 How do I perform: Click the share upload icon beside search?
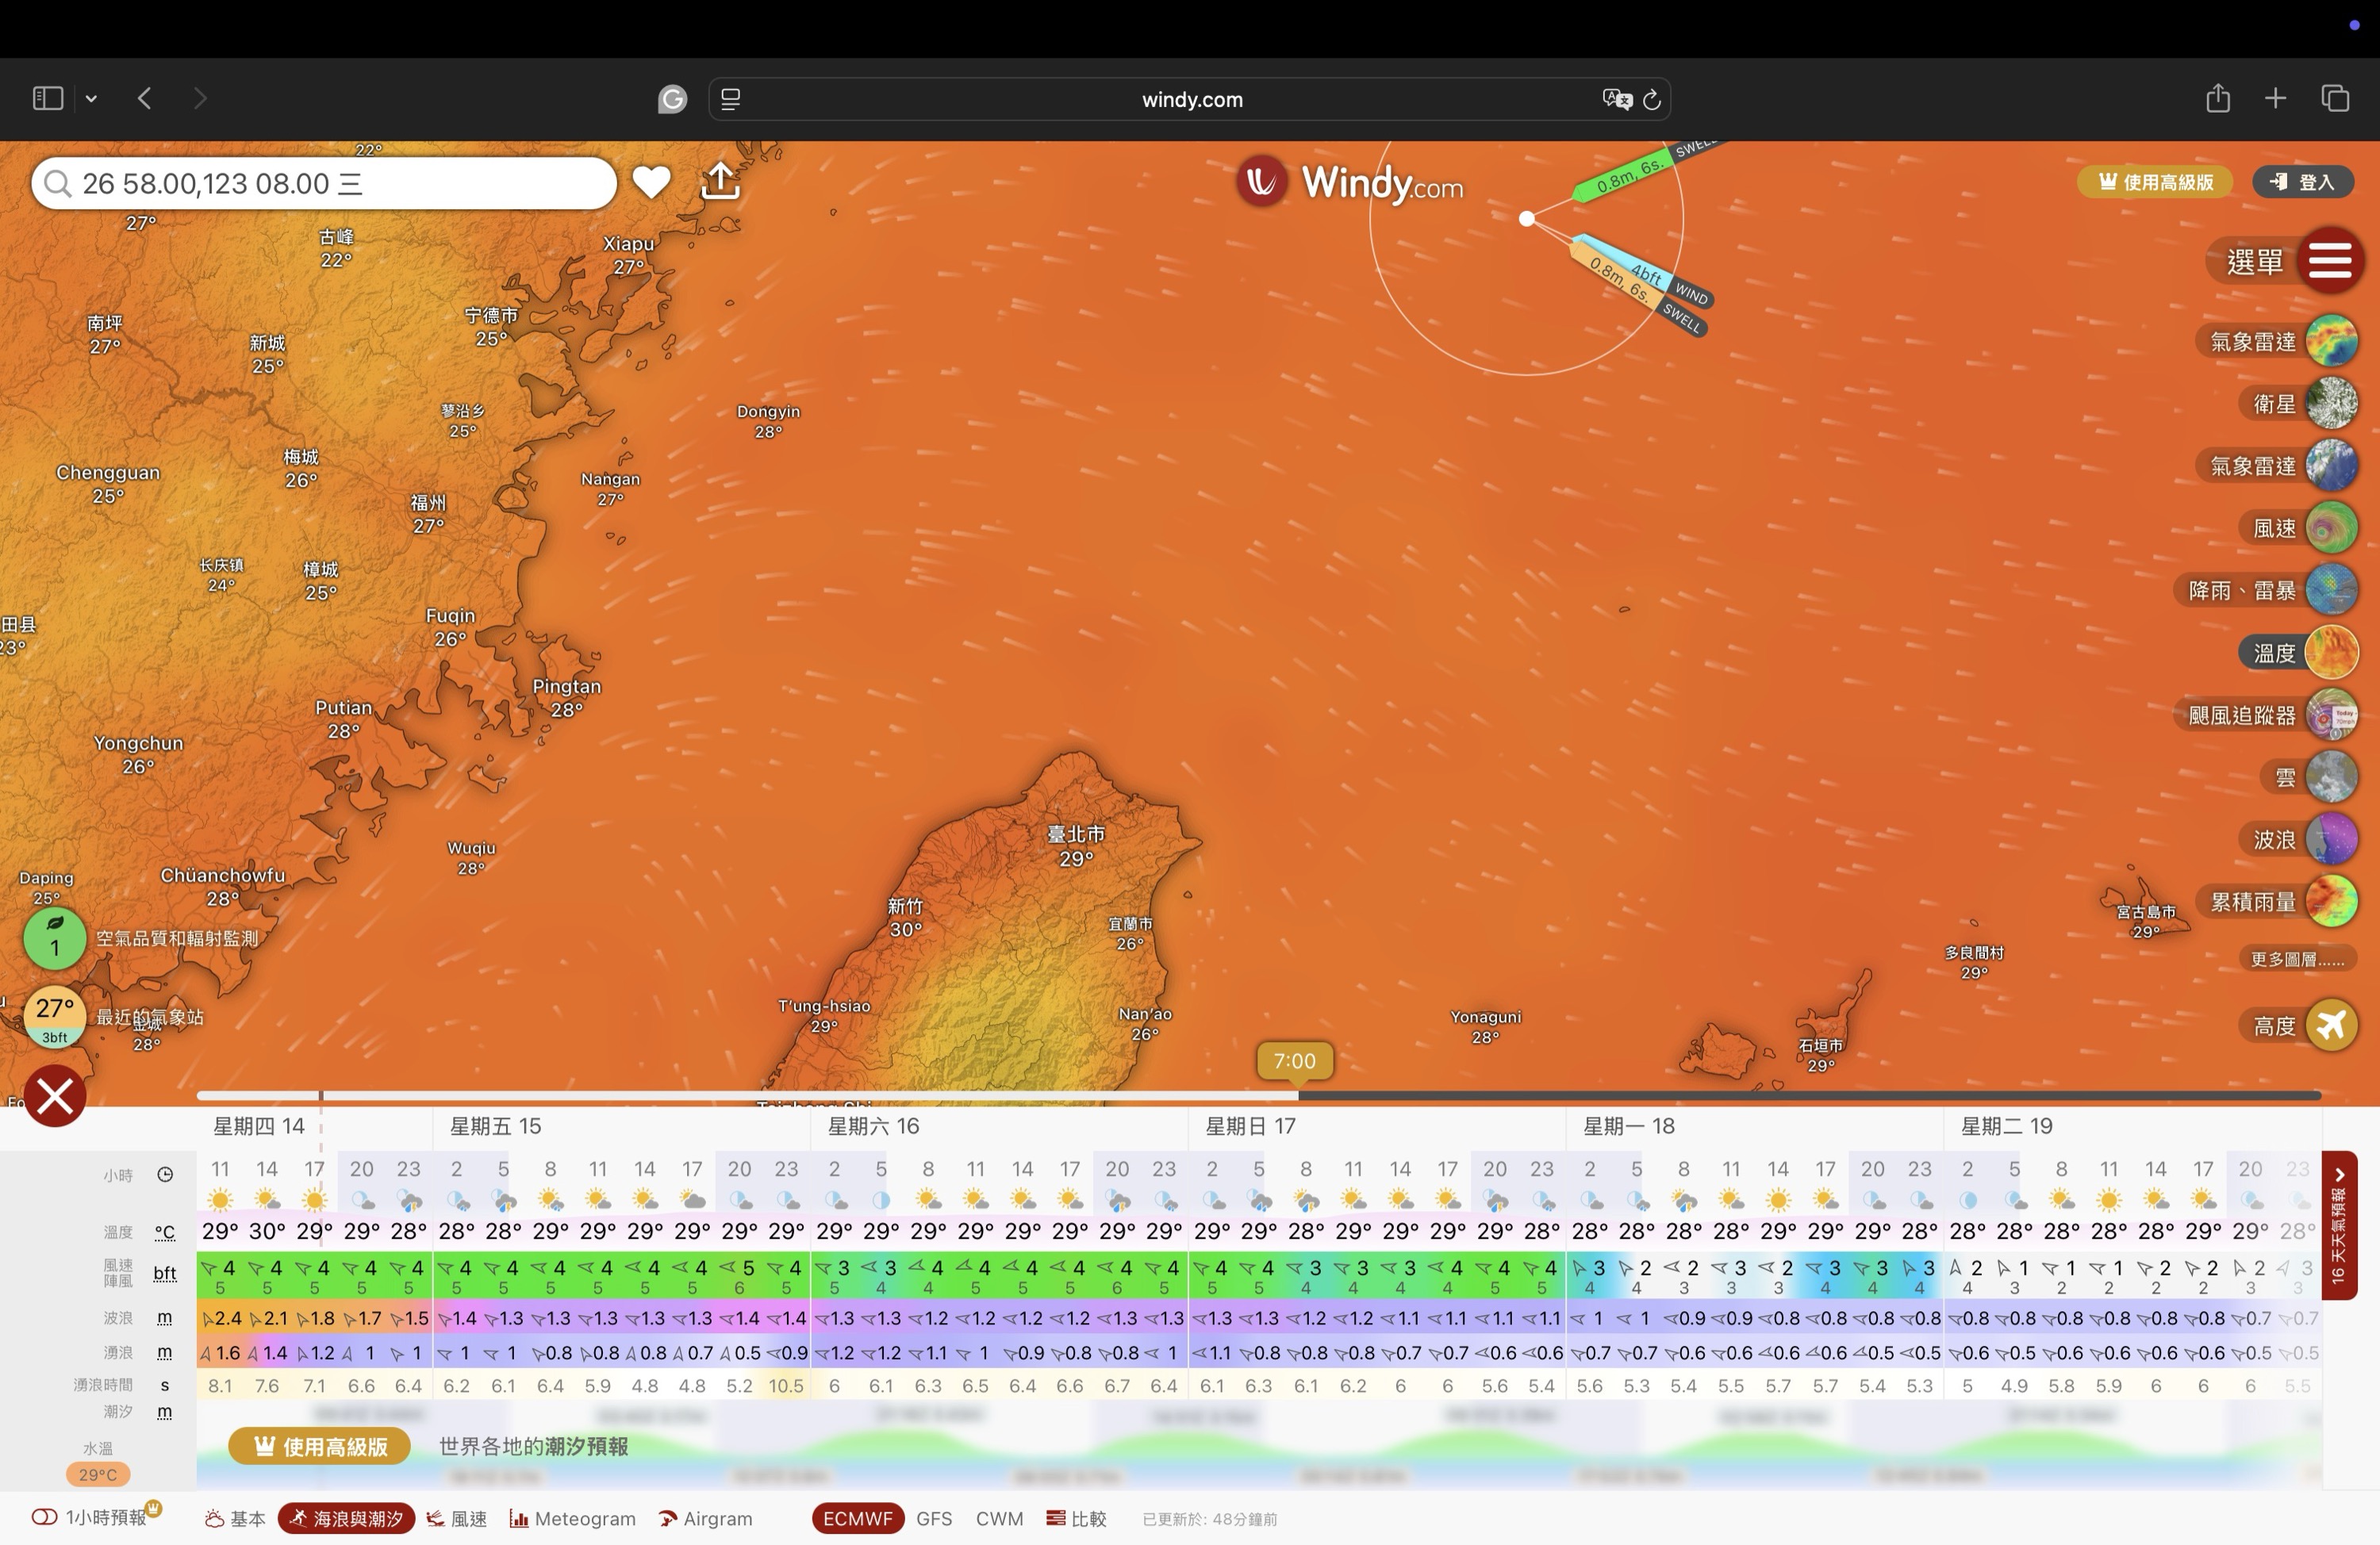(x=720, y=182)
